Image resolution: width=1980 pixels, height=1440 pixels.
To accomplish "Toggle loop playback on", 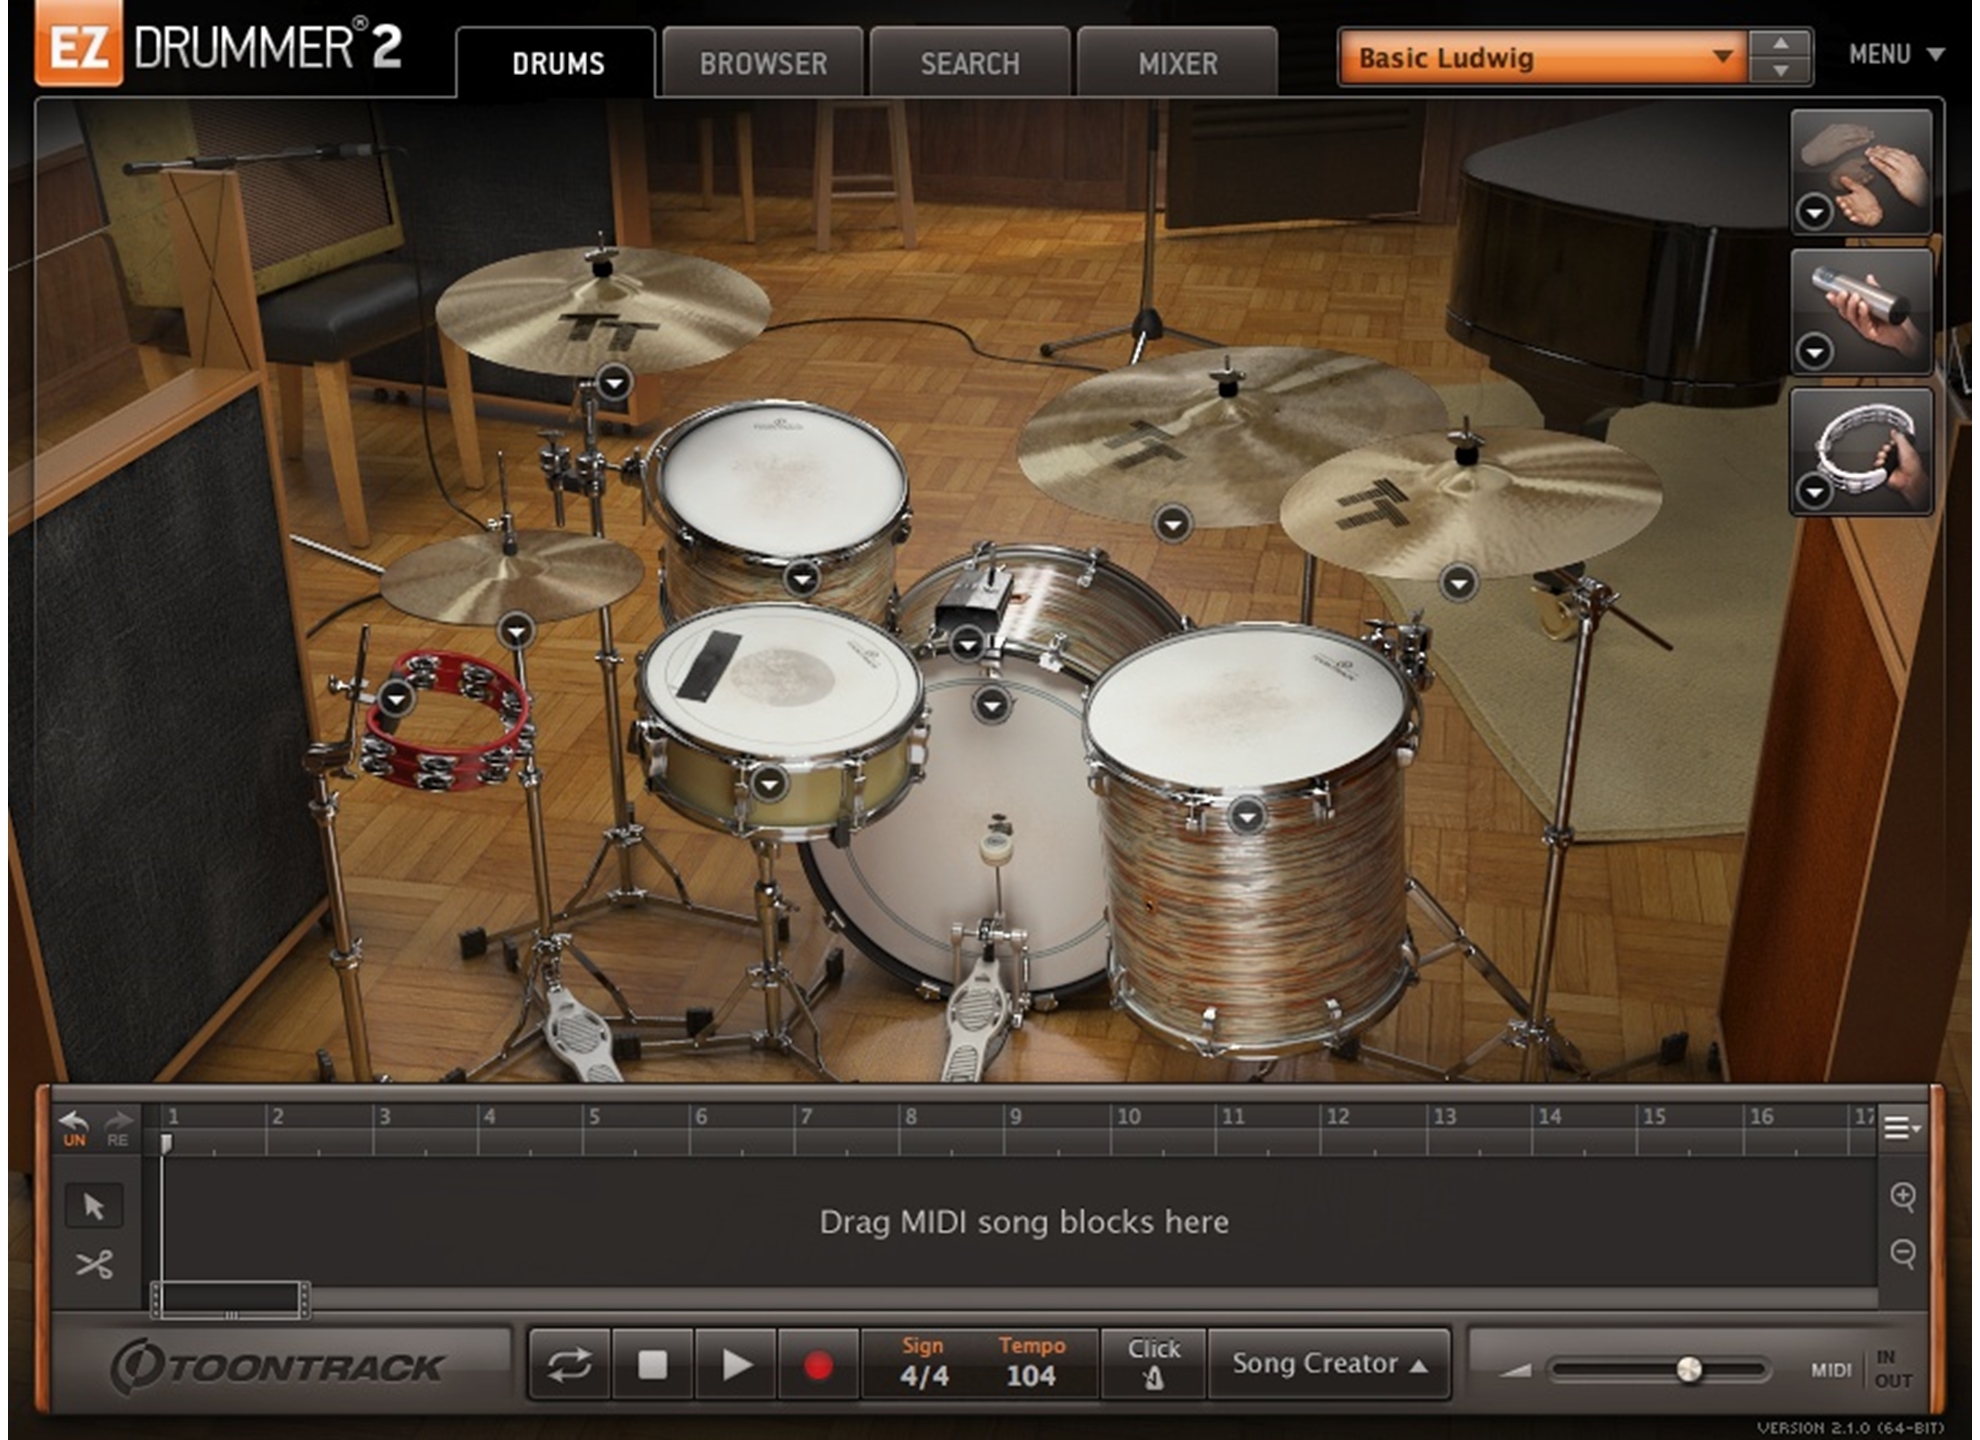I will [x=569, y=1365].
